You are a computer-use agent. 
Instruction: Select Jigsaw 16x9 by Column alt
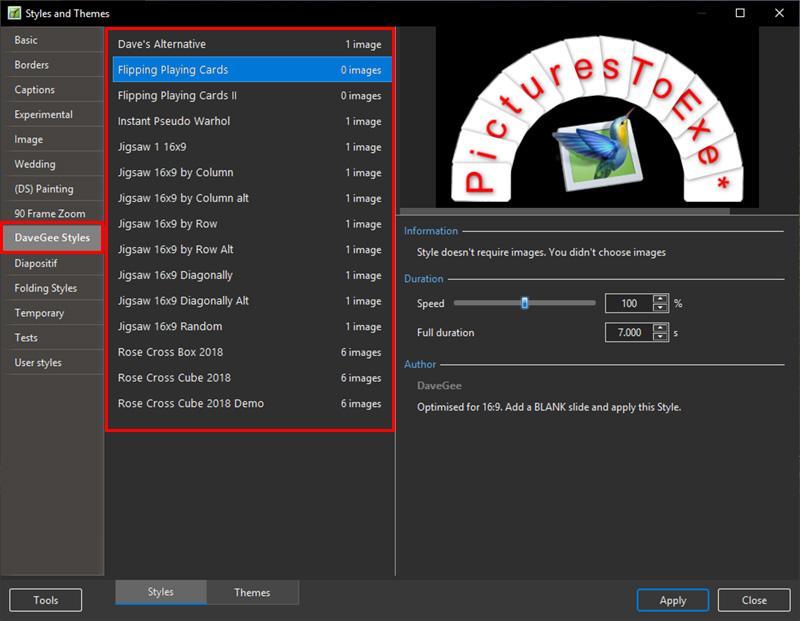coord(252,198)
